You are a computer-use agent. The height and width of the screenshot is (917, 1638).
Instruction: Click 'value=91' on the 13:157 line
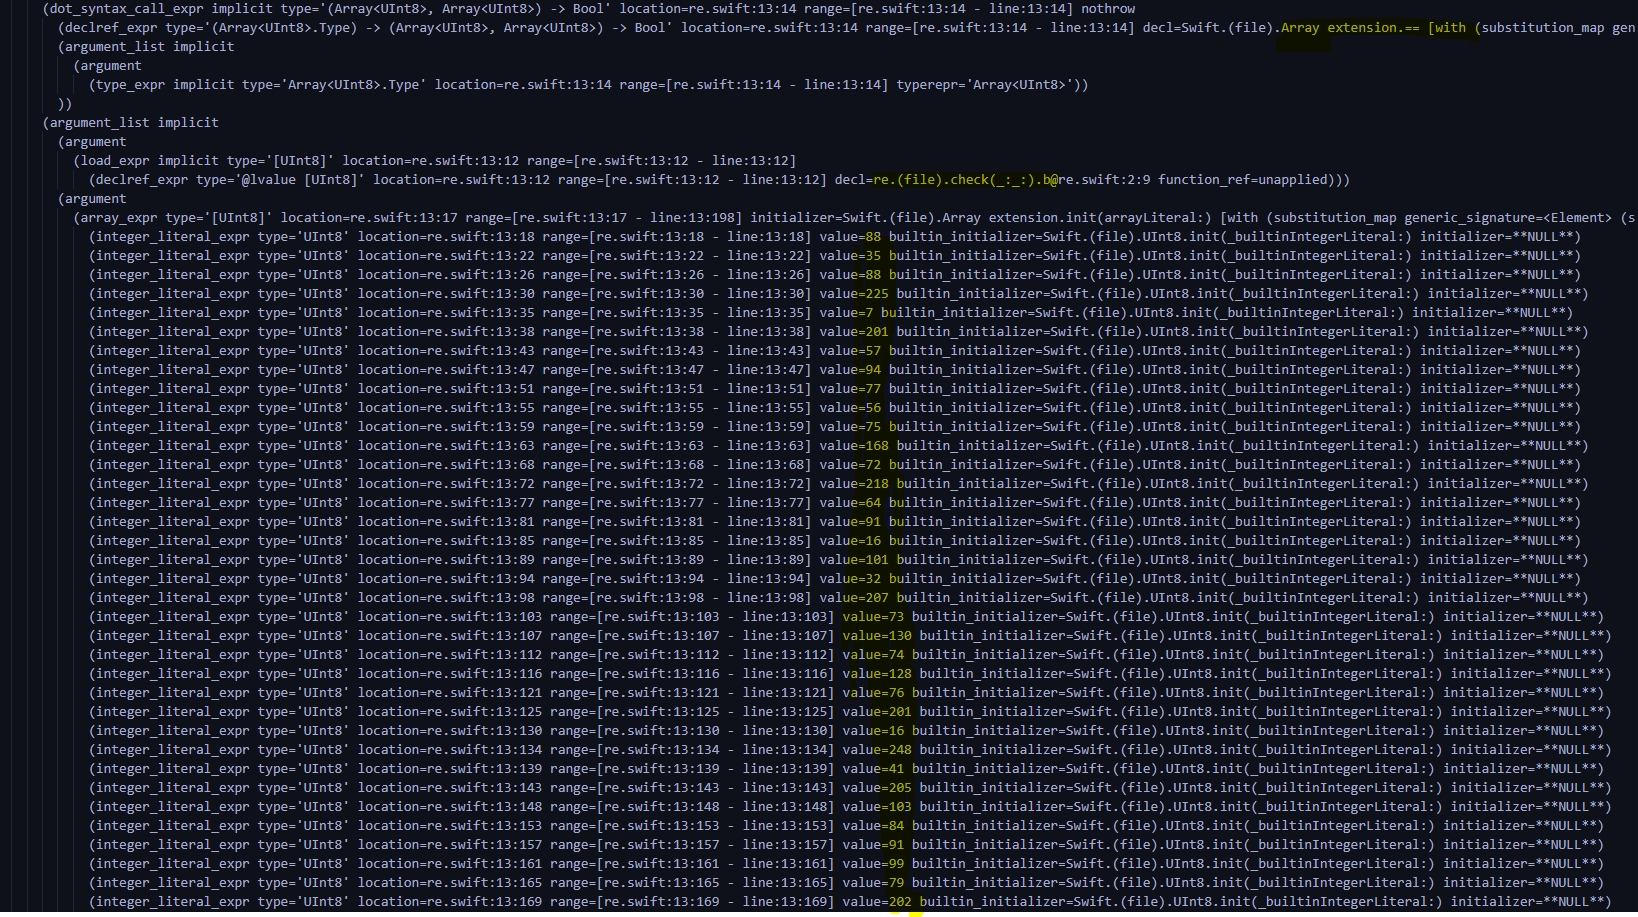(873, 844)
